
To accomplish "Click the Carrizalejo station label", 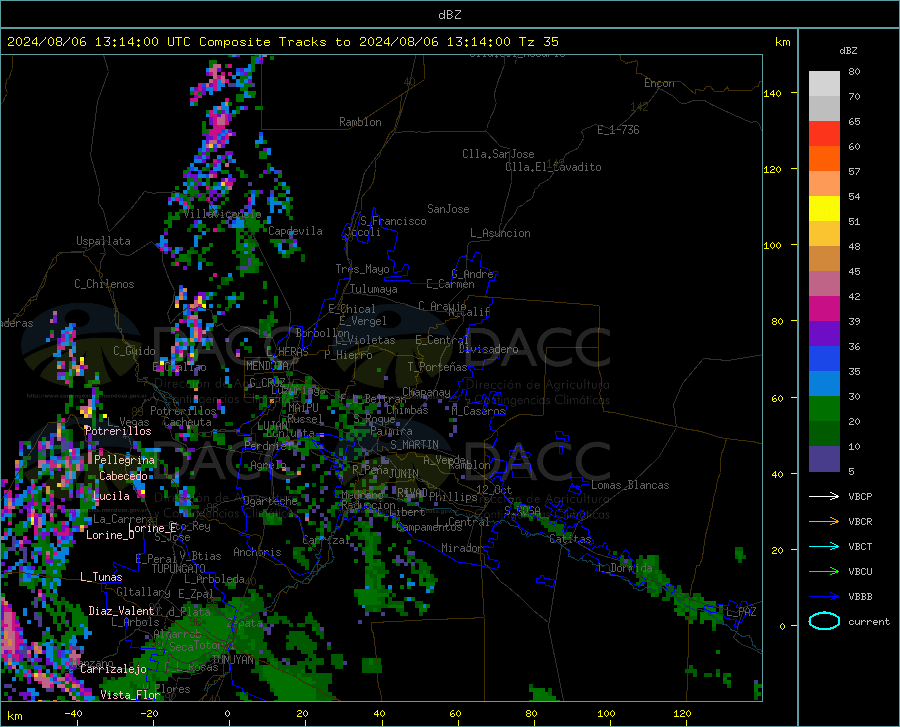I will pos(114,669).
